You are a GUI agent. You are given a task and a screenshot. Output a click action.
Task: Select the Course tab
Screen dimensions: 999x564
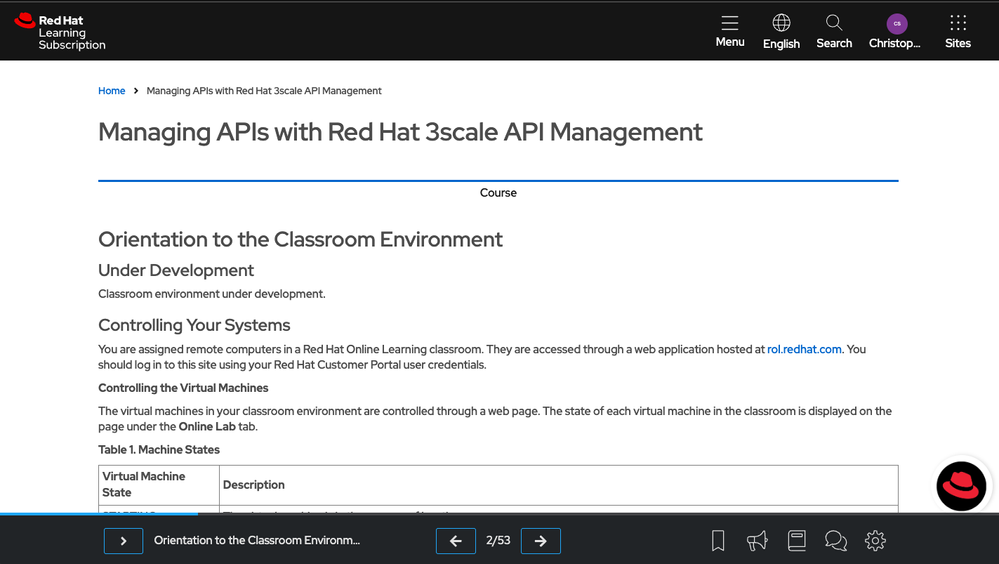click(x=498, y=193)
